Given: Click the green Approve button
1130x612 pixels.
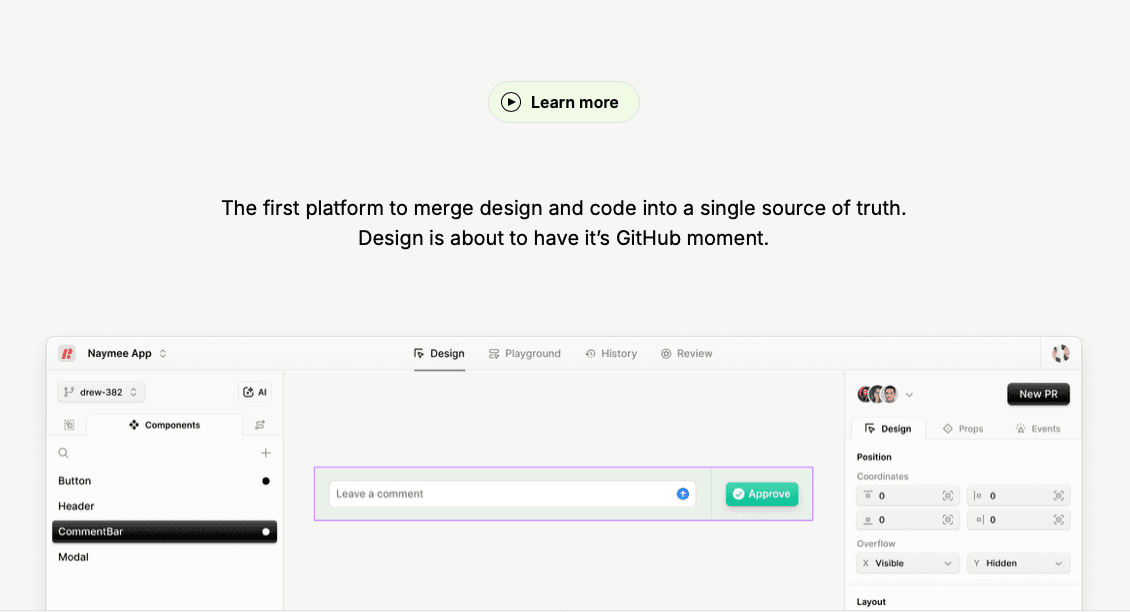Looking at the screenshot, I should tap(762, 494).
